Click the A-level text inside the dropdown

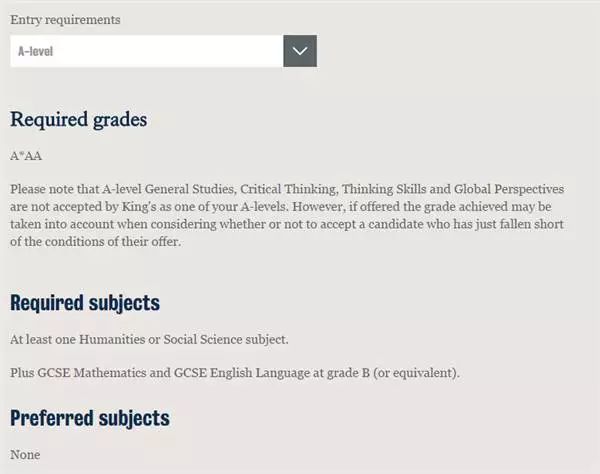tap(36, 51)
